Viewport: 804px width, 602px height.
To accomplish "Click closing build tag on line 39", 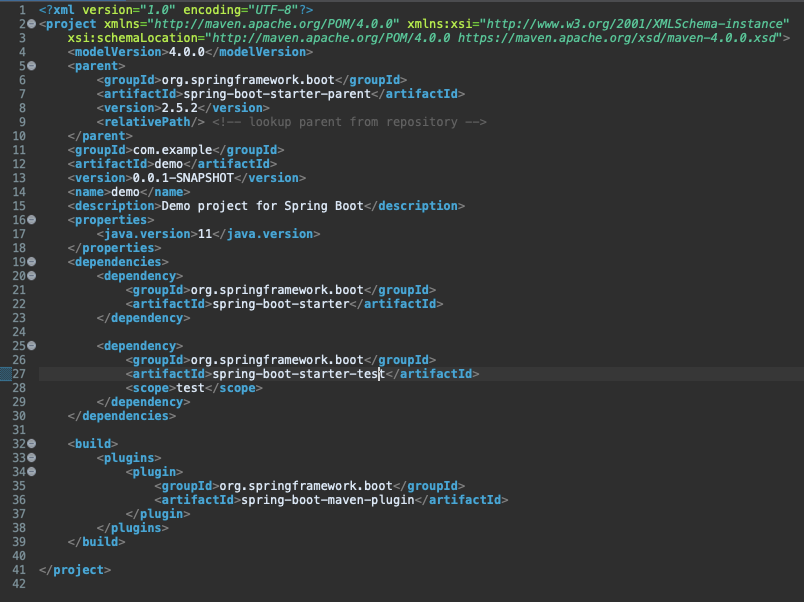I will pos(96,542).
